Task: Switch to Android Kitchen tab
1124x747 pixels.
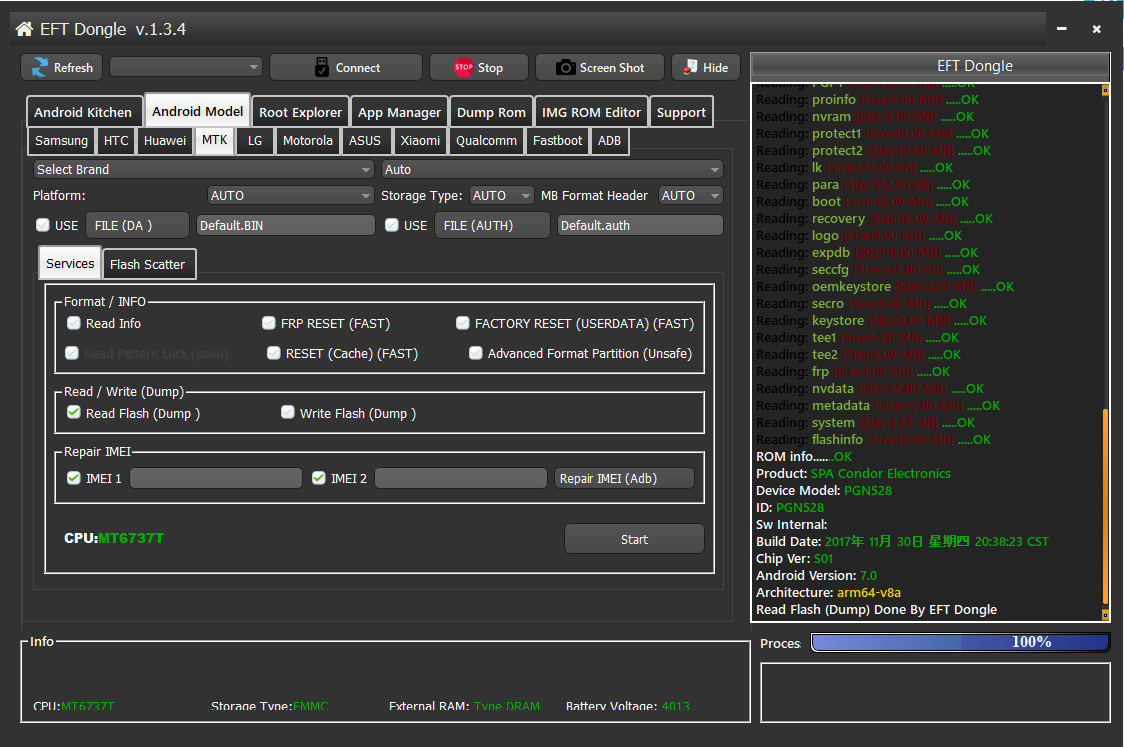Action: click(x=83, y=113)
